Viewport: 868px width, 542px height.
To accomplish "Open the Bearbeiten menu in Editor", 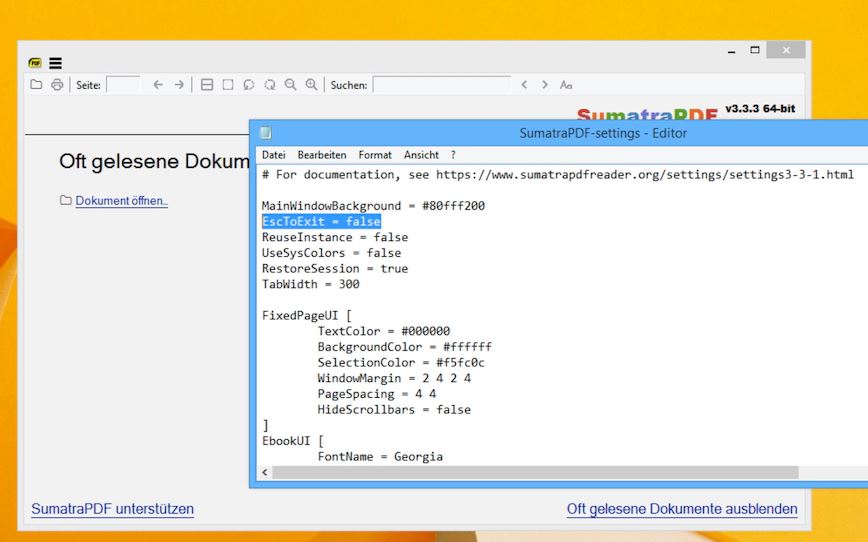I will point(322,155).
